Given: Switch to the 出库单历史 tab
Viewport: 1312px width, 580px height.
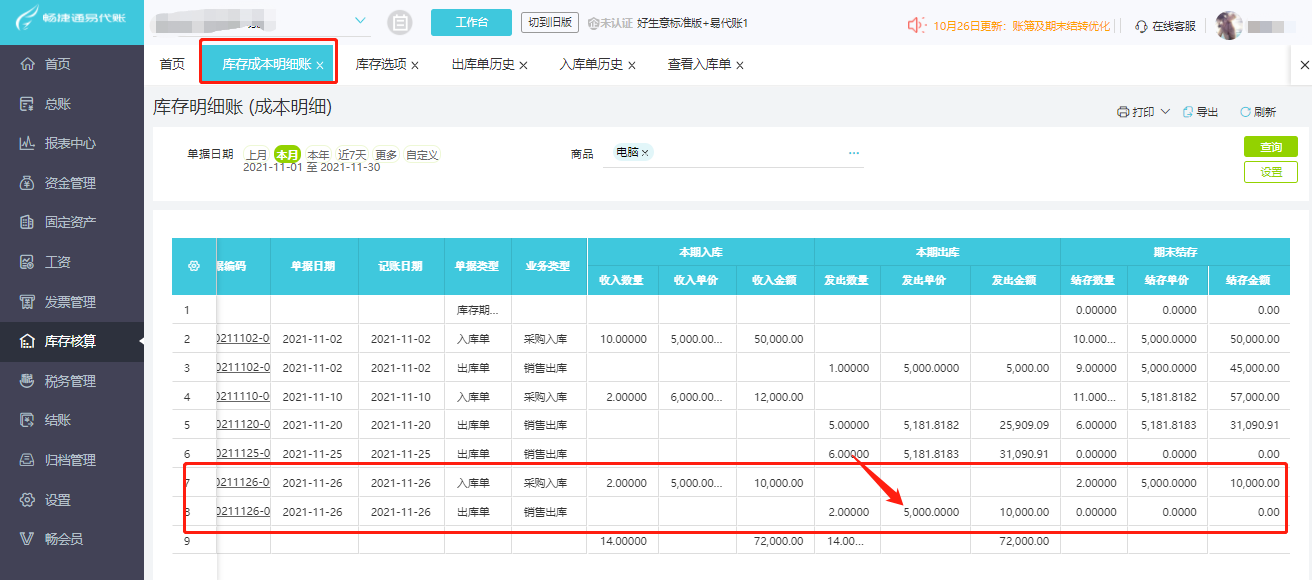Looking at the screenshot, I should click(483, 65).
